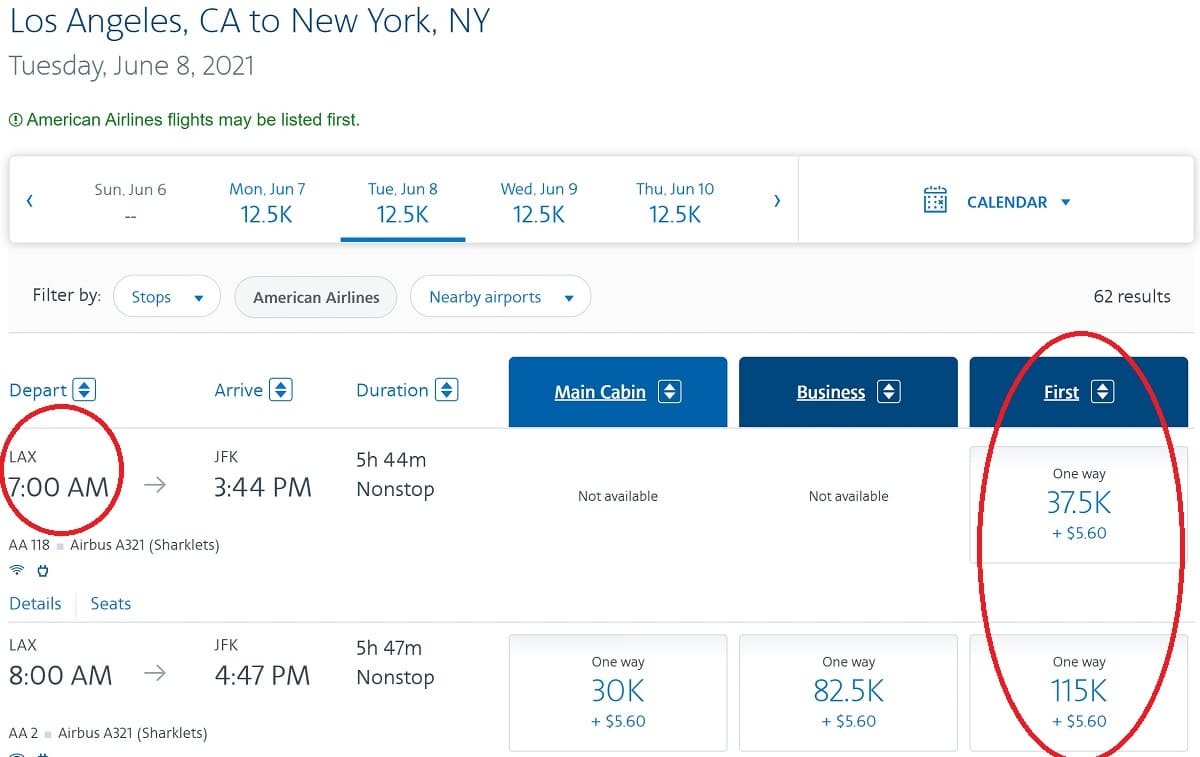1200x757 pixels.
Task: Select Wed, Jun 9 date tab
Action: (539, 201)
